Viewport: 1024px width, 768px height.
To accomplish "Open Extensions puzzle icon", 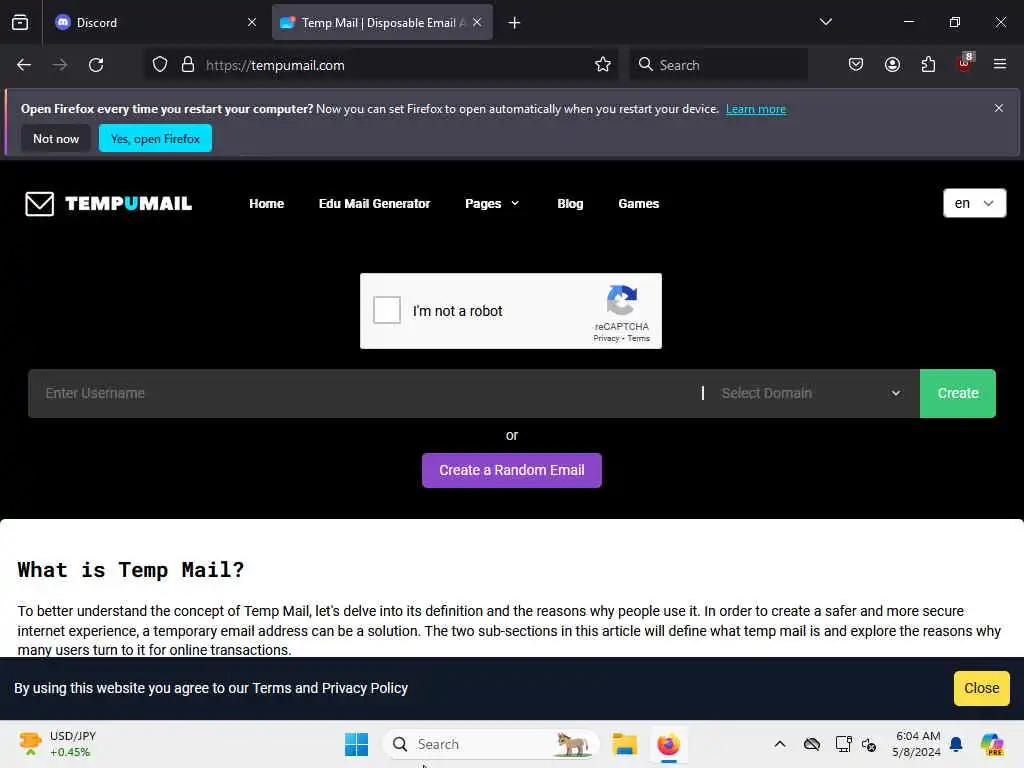I will click(x=928, y=65).
